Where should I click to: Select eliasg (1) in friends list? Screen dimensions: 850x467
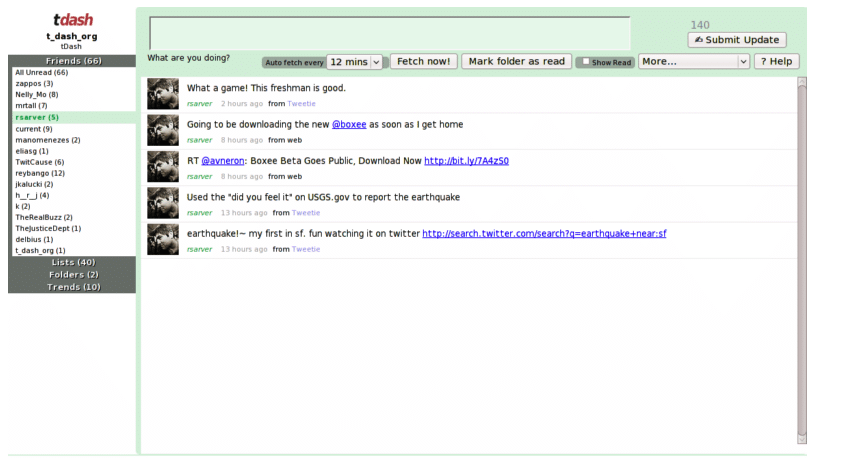click(32, 151)
